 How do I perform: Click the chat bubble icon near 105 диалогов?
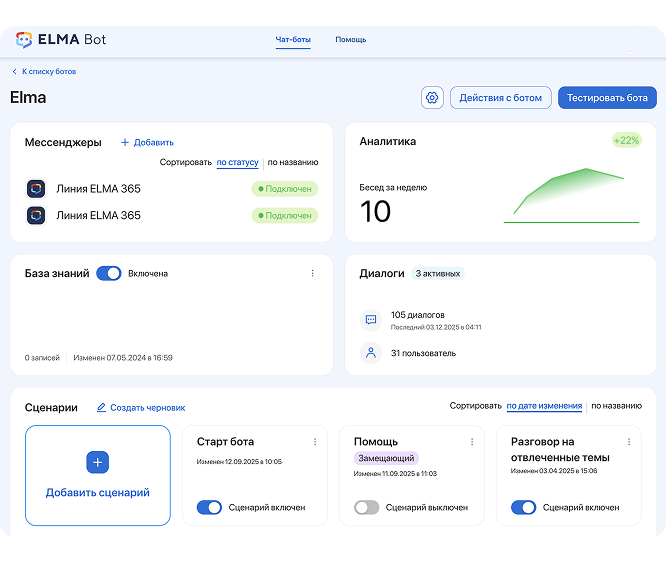point(371,320)
